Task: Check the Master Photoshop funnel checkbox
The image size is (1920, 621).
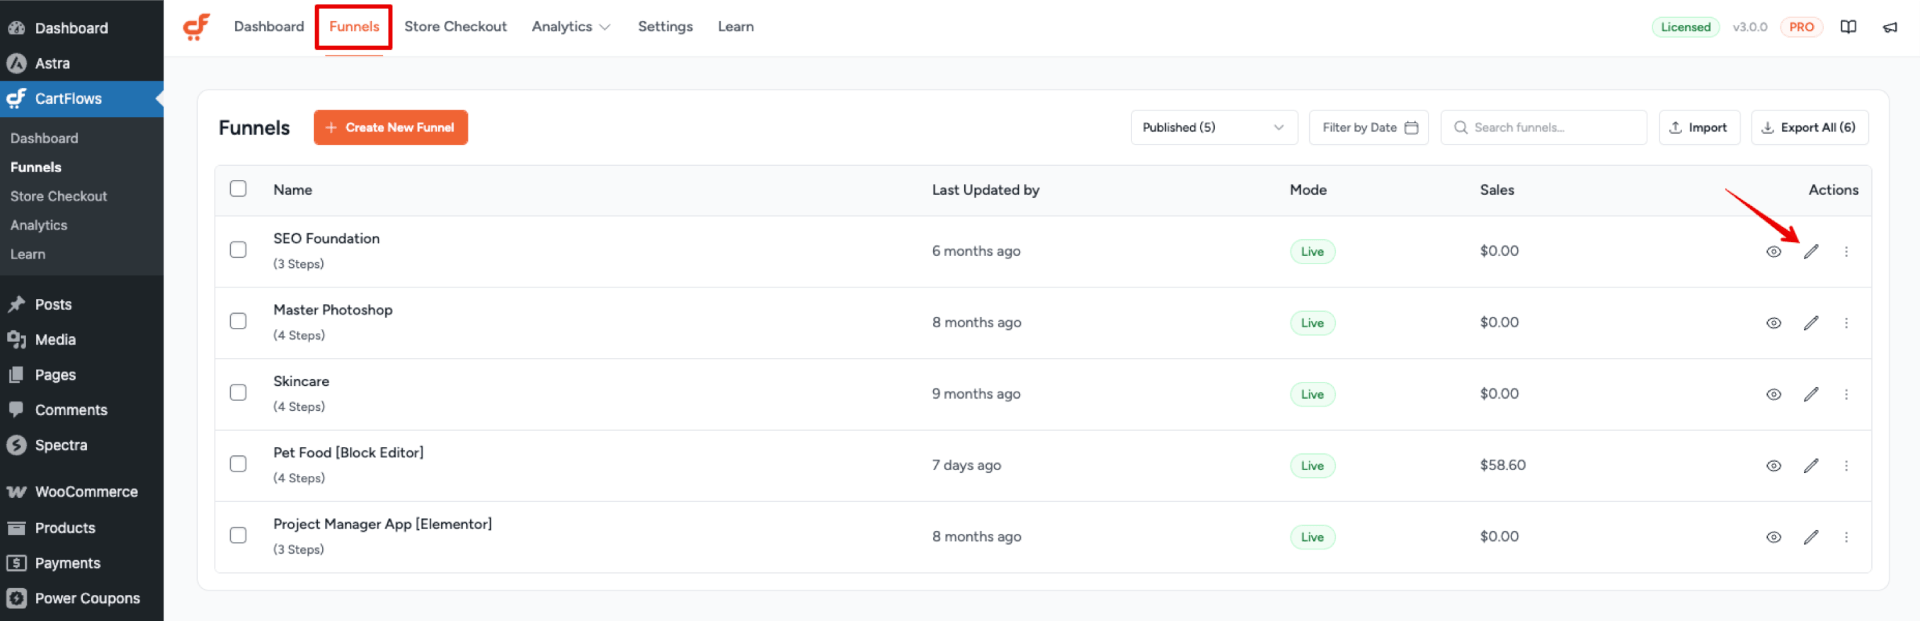Action: (238, 321)
